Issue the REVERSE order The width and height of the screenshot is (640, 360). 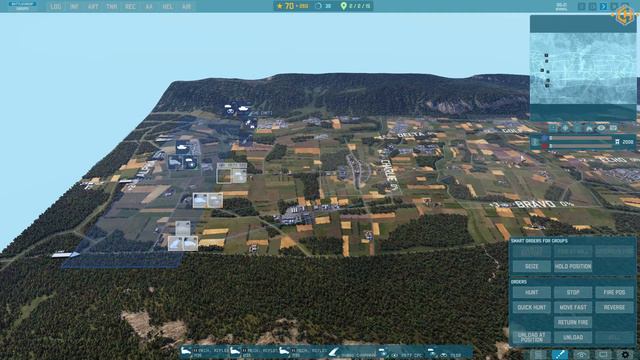click(x=614, y=307)
